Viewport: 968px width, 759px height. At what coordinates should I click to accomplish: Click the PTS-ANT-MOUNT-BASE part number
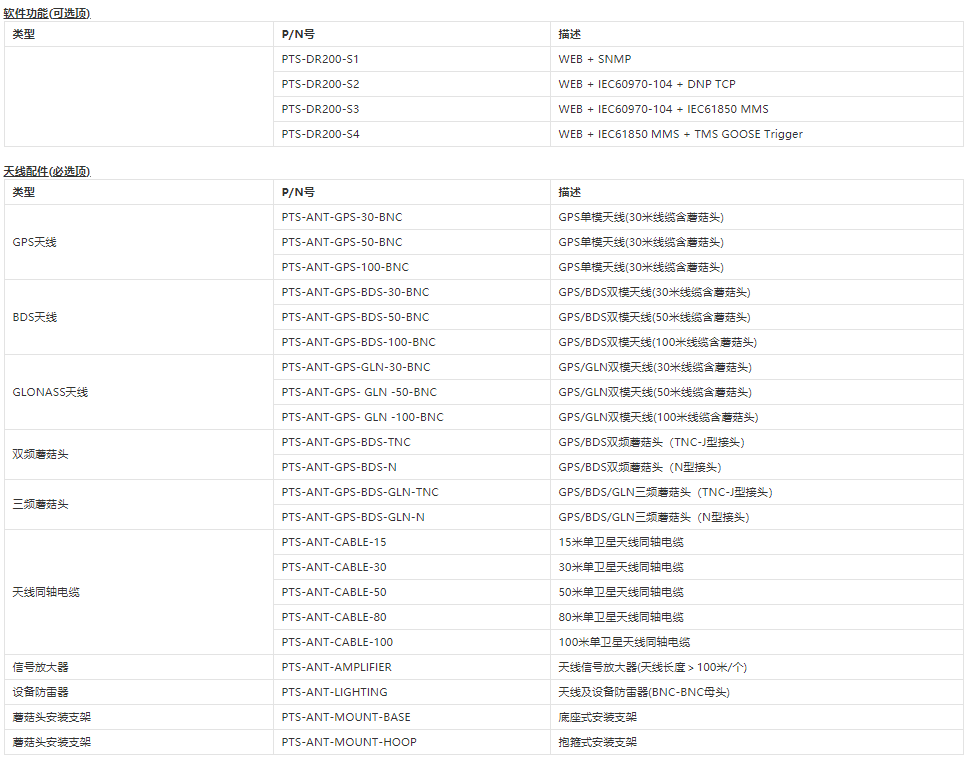[346, 717]
